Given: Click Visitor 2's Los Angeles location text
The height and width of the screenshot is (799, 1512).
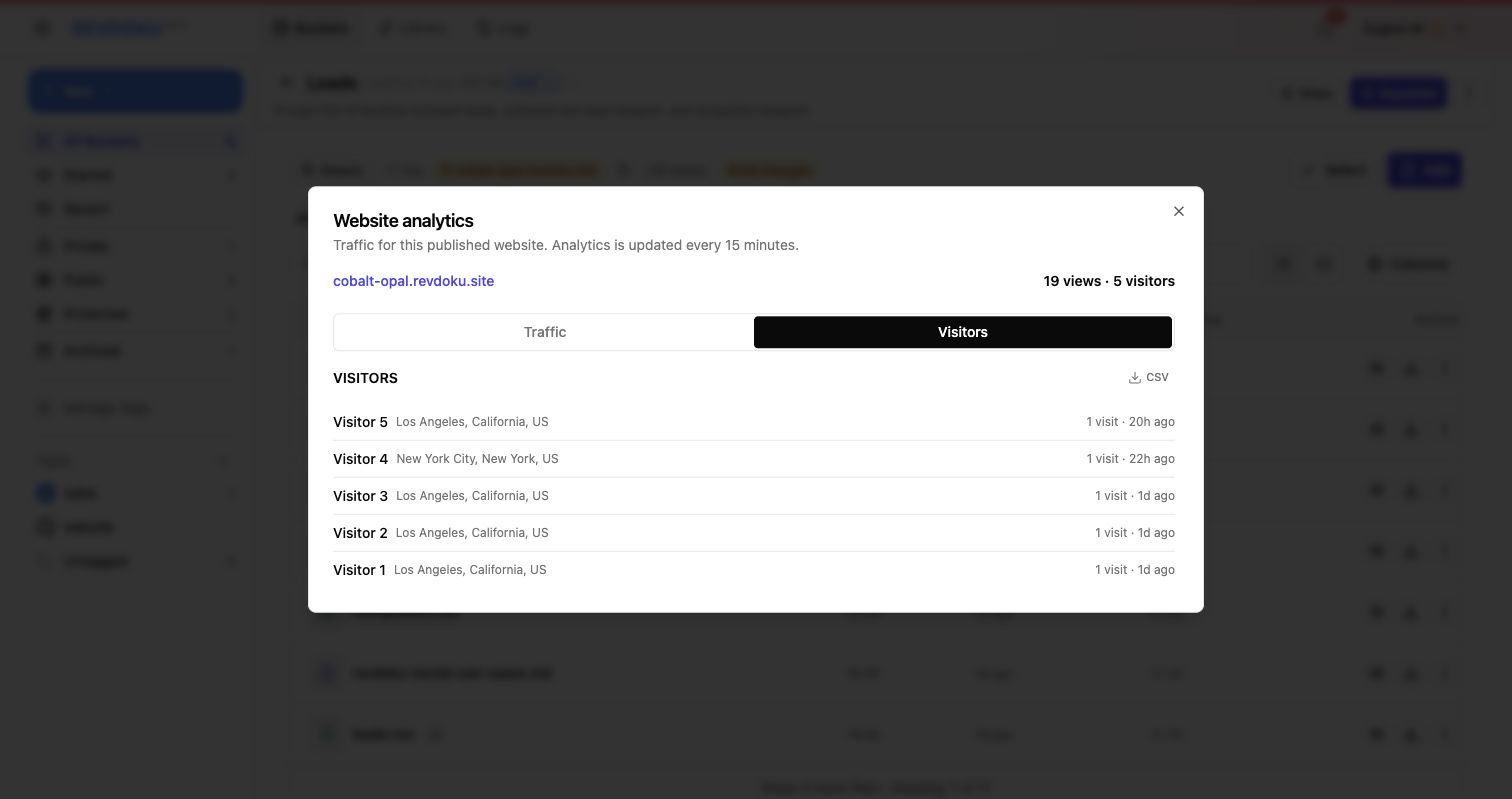Looking at the screenshot, I should coord(472,533).
